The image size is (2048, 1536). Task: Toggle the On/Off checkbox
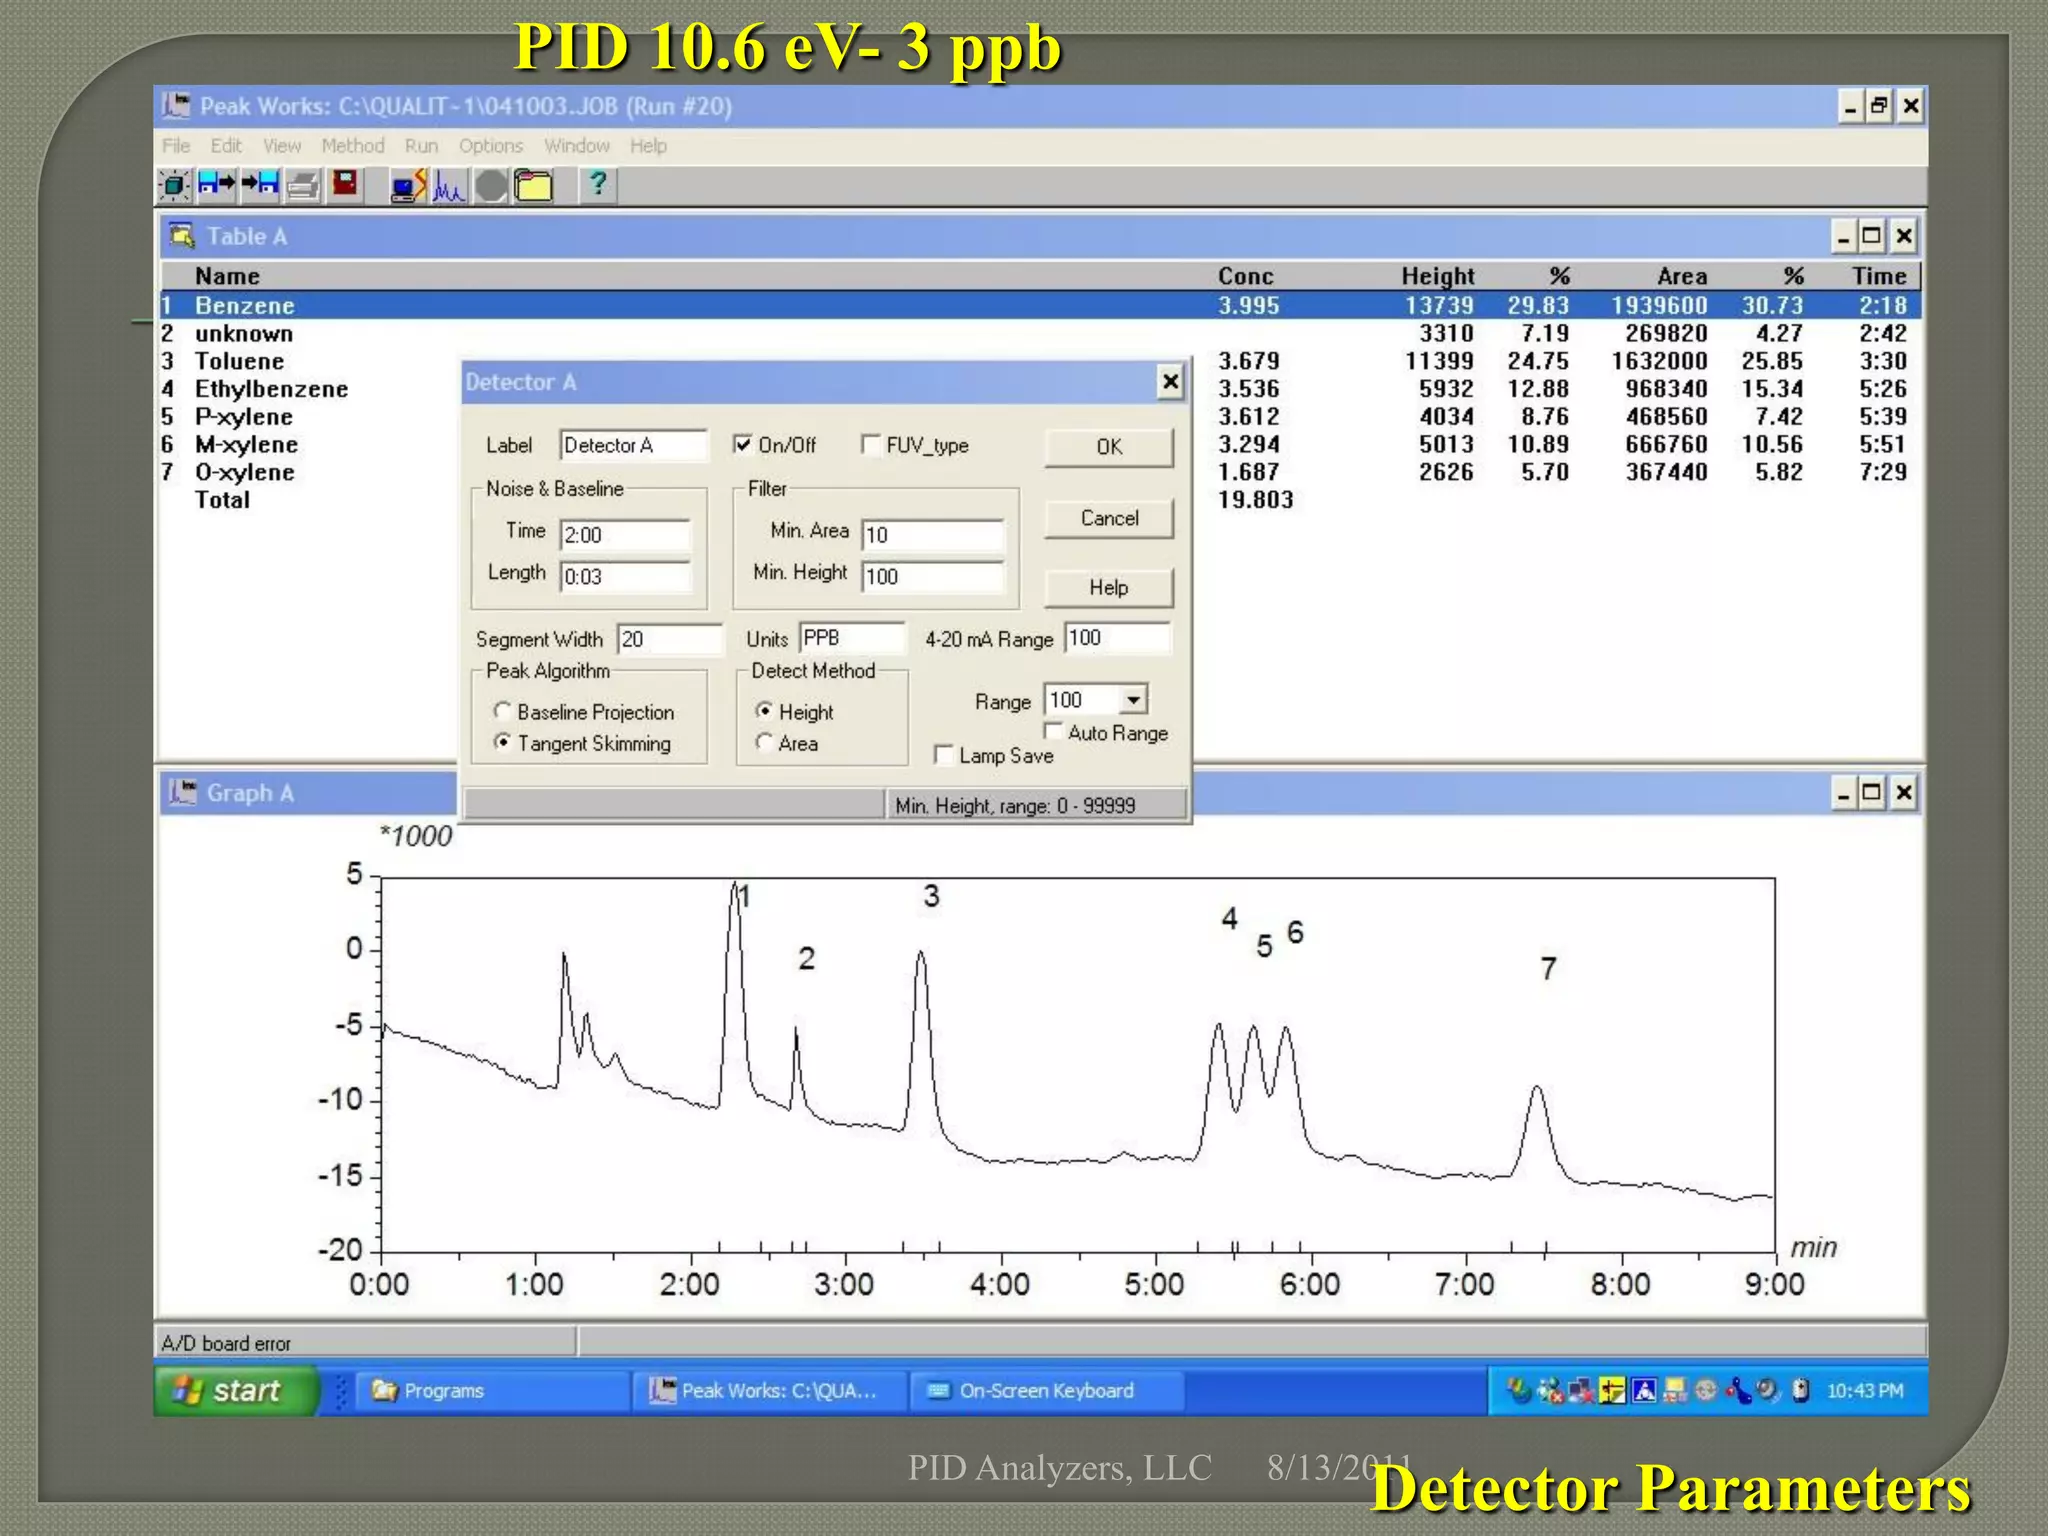(742, 444)
